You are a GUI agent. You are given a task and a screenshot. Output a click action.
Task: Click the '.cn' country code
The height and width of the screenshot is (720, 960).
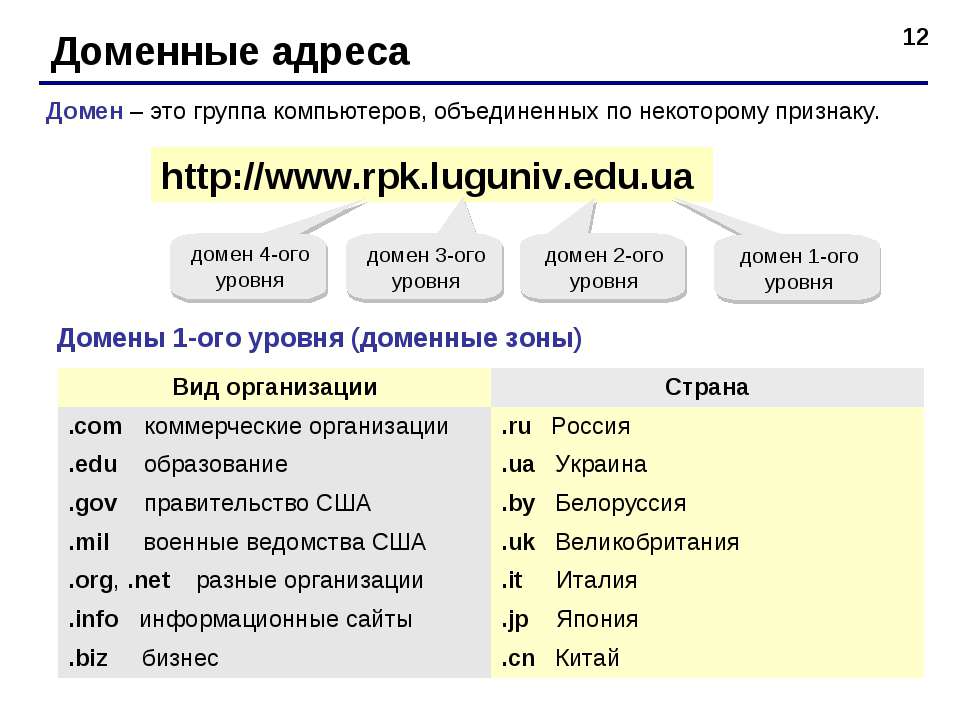tap(518, 658)
